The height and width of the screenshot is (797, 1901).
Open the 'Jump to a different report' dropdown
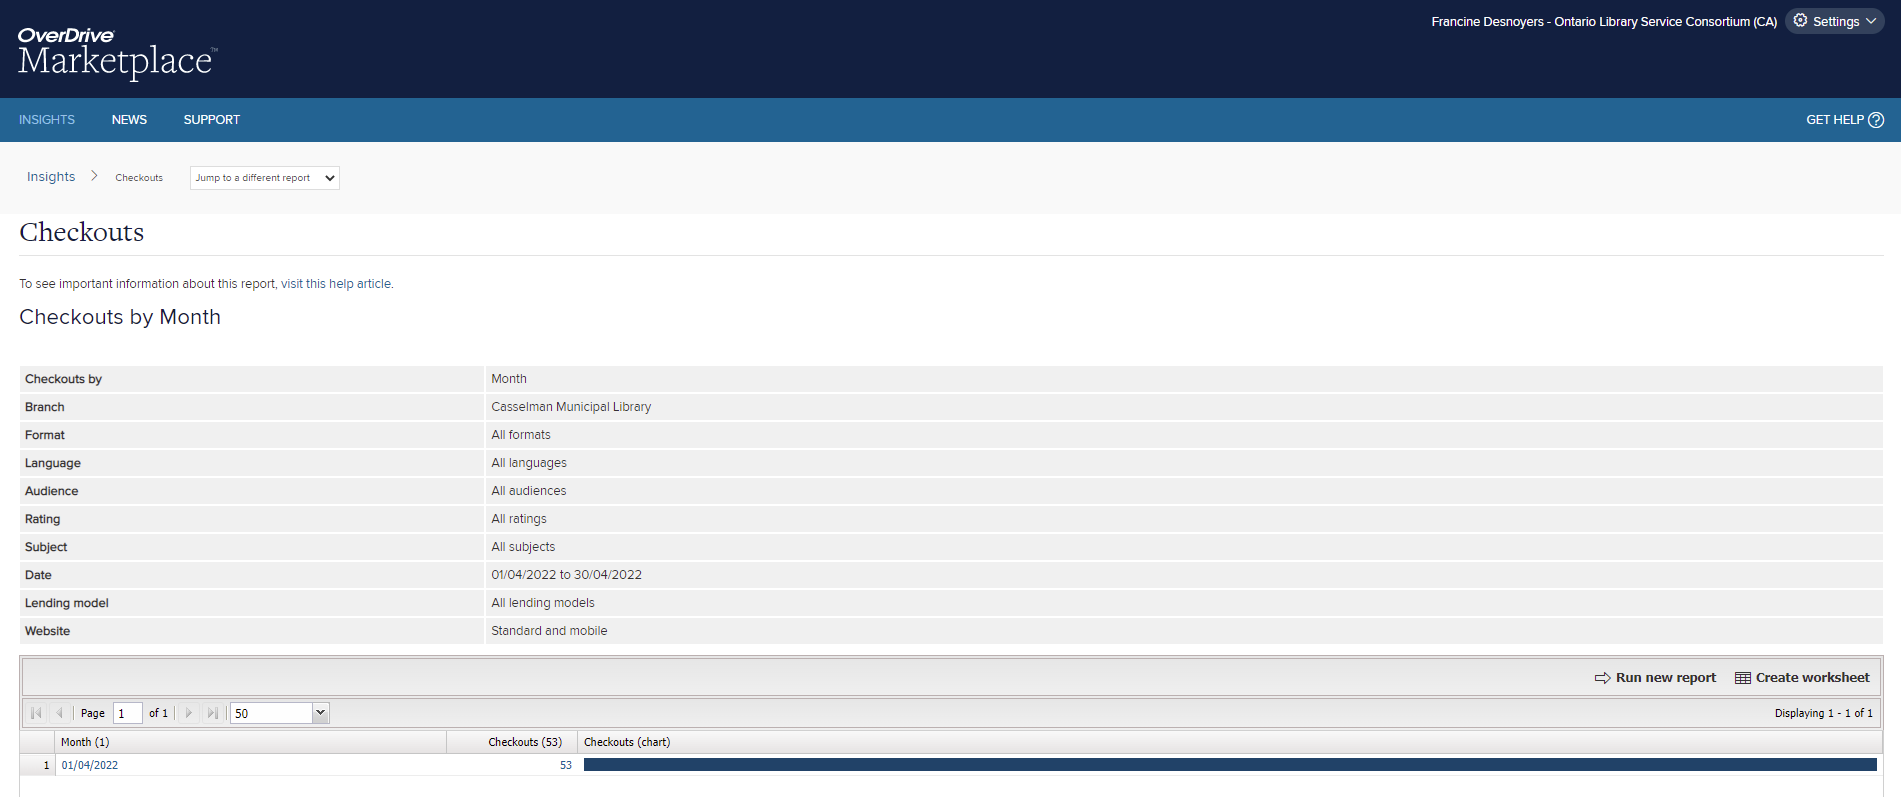tap(265, 178)
